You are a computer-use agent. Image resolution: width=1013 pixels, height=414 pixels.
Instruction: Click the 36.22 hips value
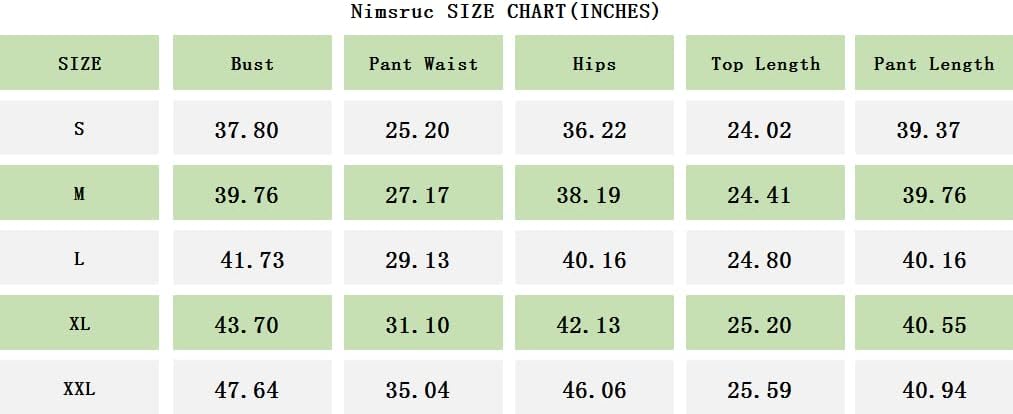tap(594, 130)
